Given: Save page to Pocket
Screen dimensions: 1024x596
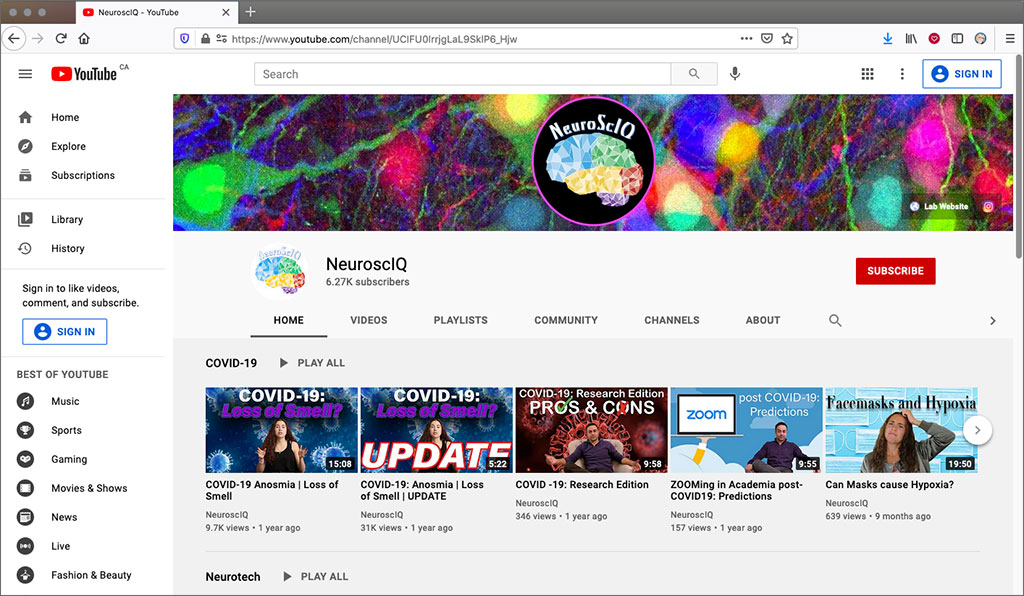Looking at the screenshot, I should coord(767,39).
